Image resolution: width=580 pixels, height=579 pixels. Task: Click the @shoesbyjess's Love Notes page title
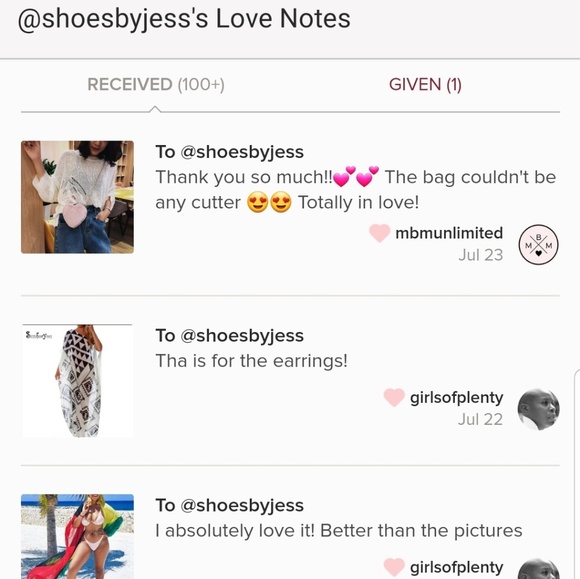pyautogui.click(x=184, y=18)
